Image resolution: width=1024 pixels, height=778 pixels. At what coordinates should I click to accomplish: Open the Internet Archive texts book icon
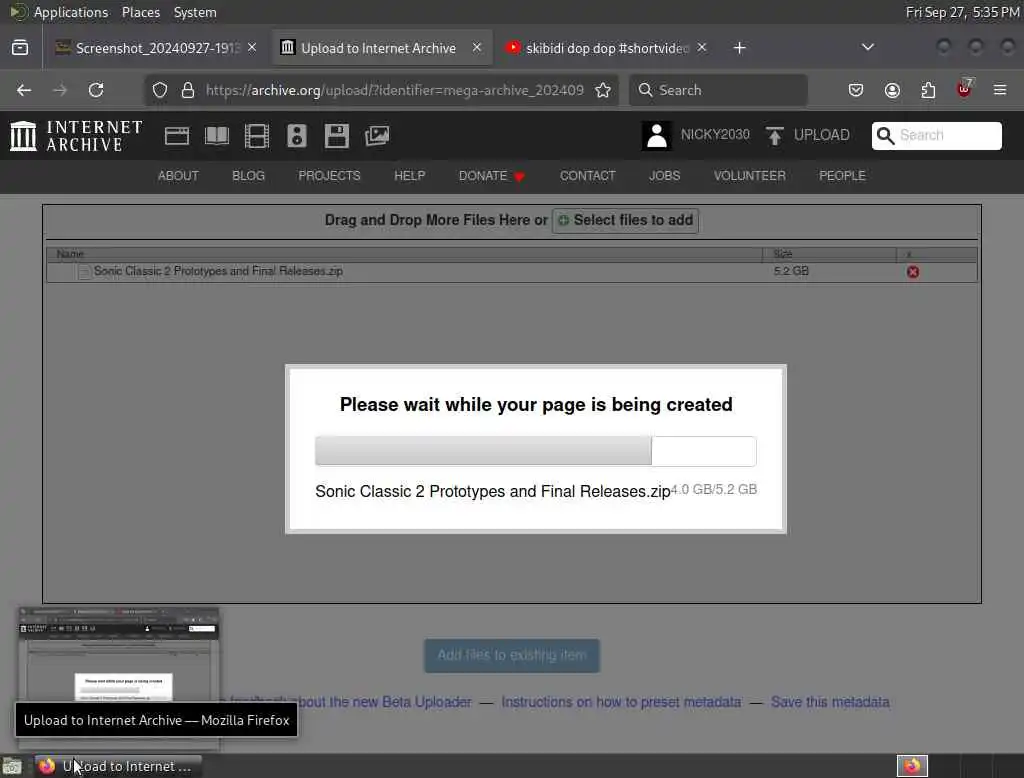pos(217,136)
